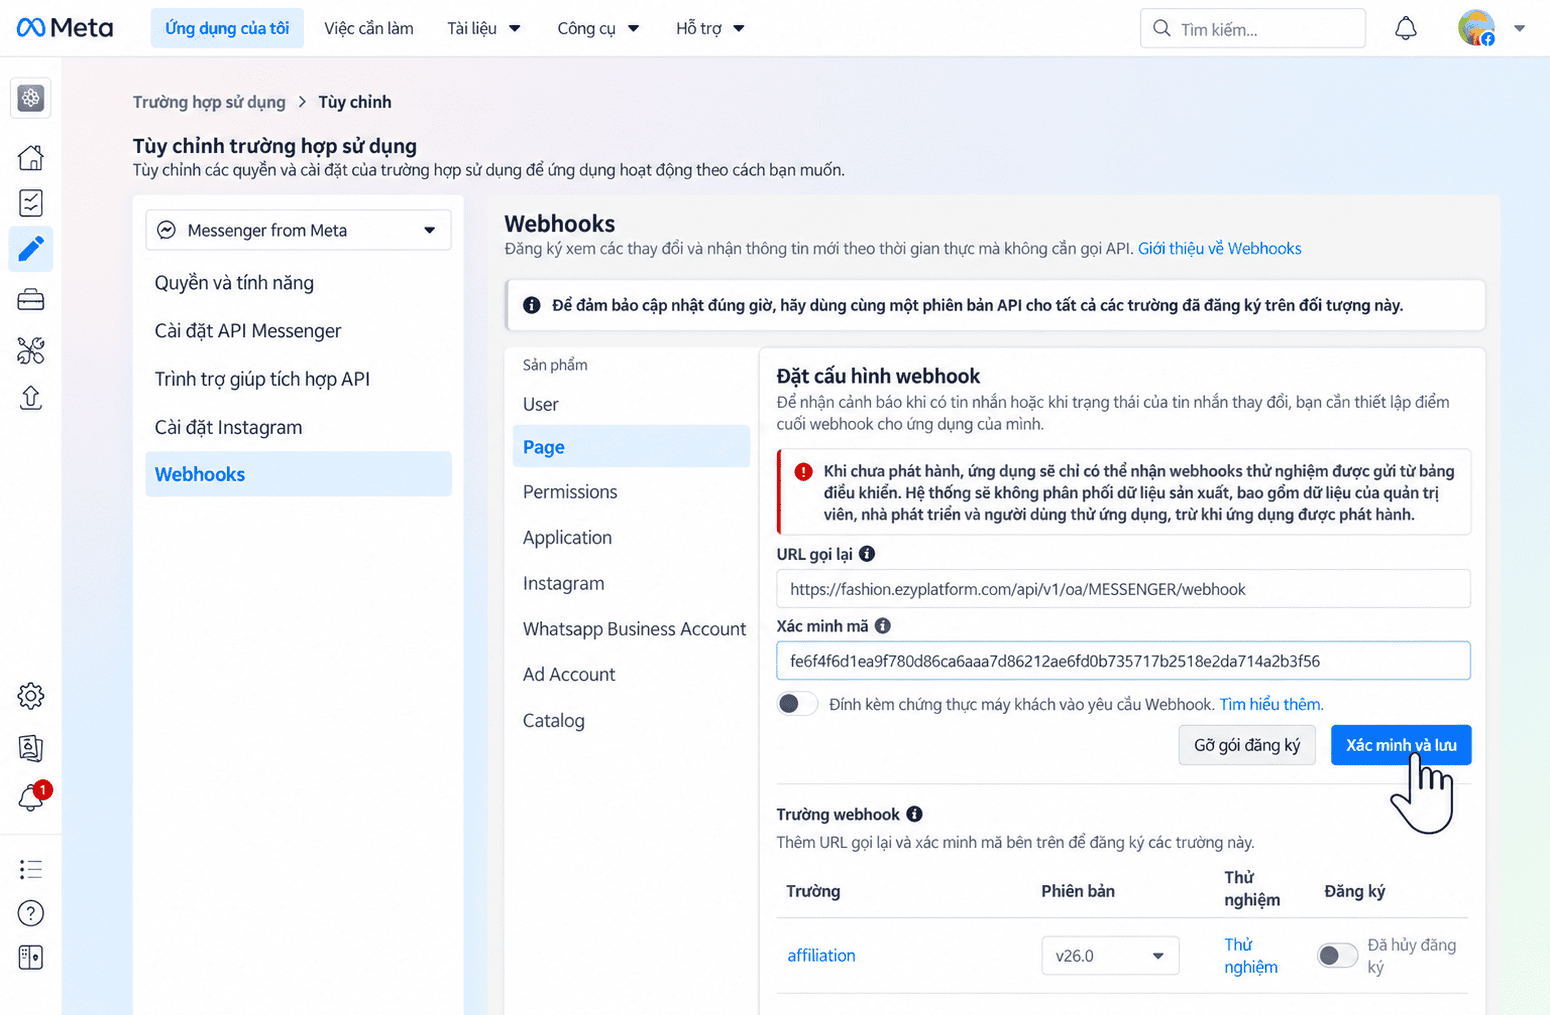Expand the Công cụ menu
The height and width of the screenshot is (1015, 1550).
(598, 28)
